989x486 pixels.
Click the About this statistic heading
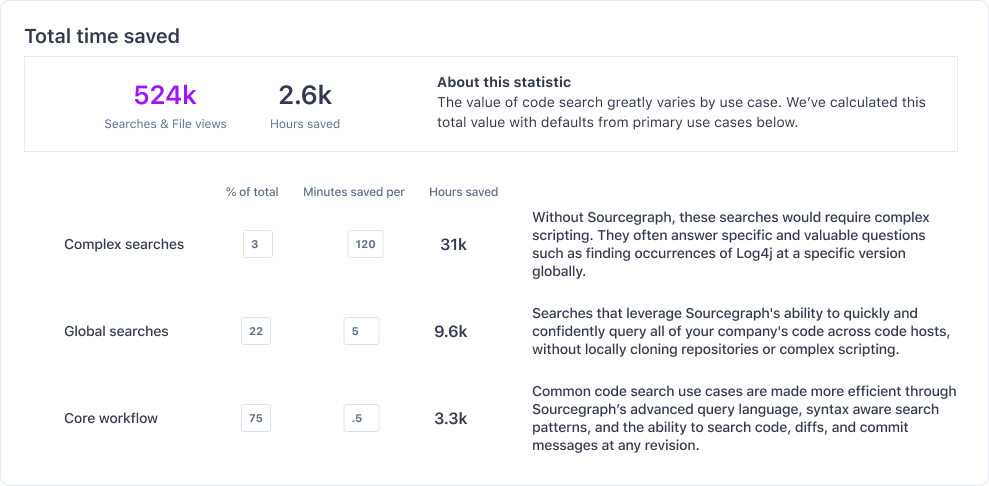(x=504, y=82)
